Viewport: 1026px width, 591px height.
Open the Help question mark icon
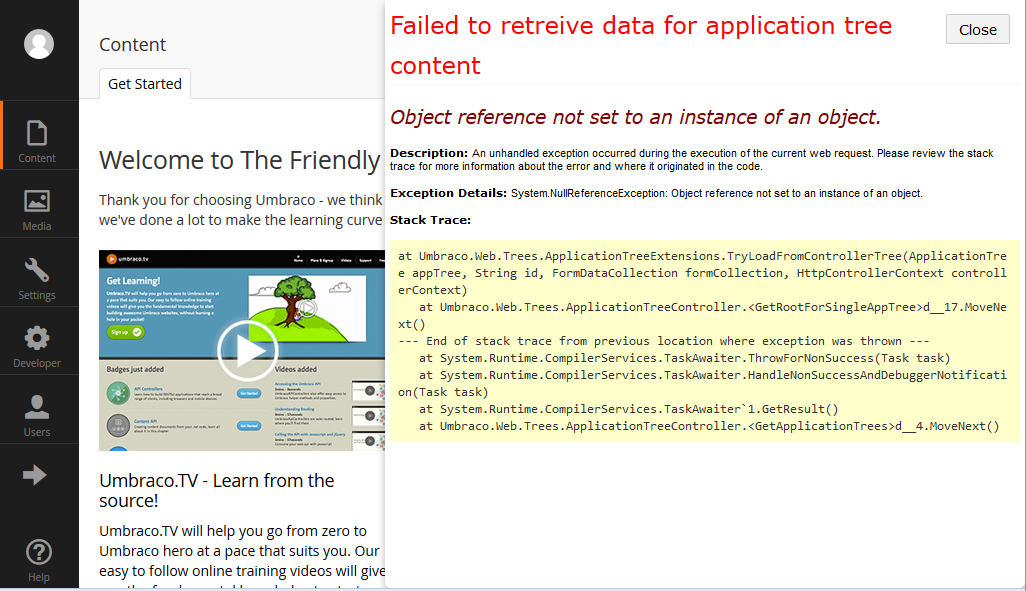coord(39,552)
